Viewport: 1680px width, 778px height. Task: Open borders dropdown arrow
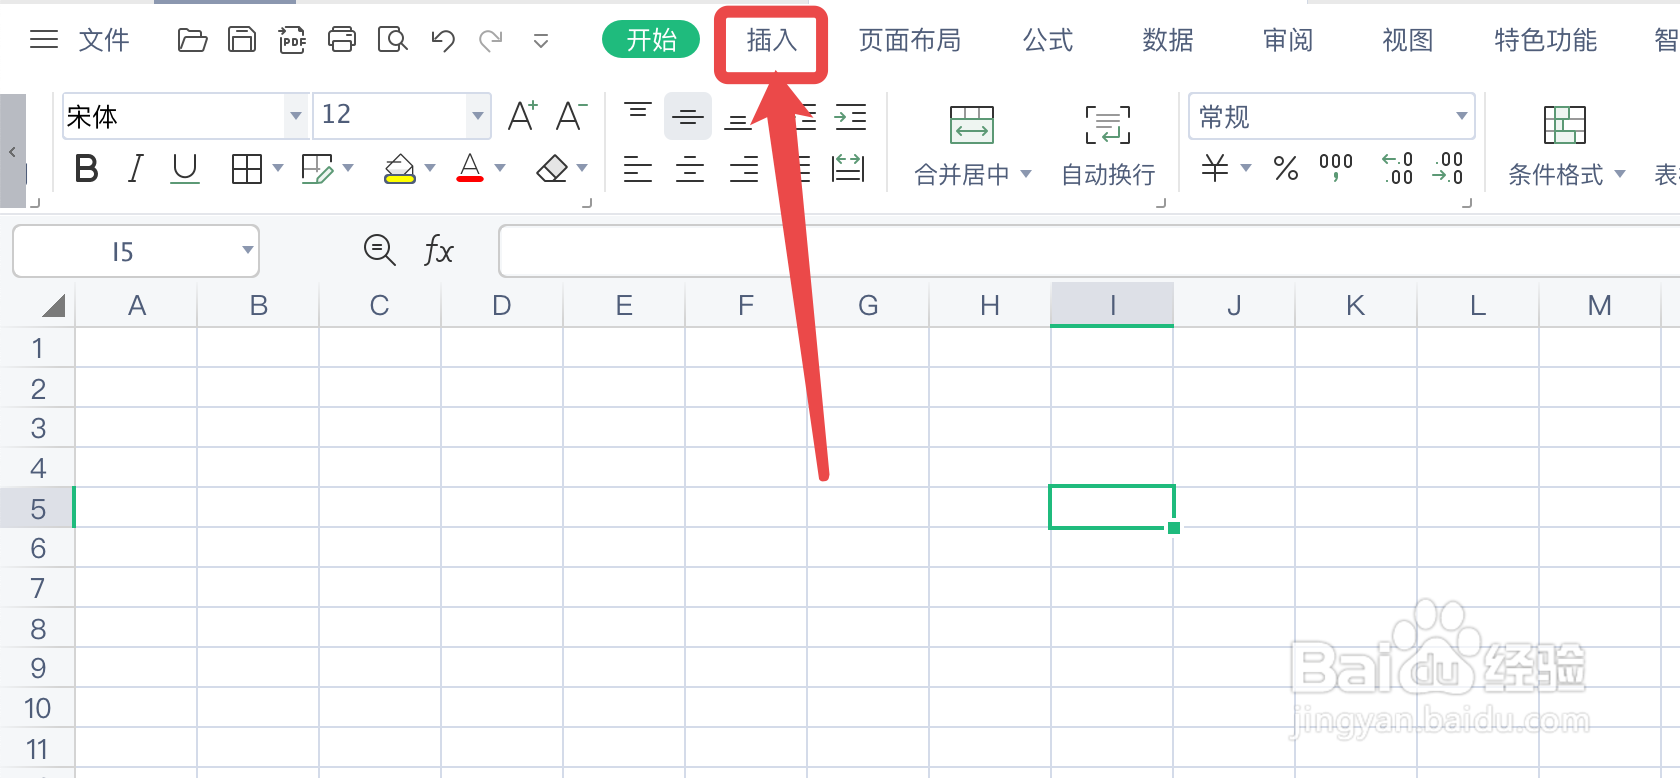click(x=278, y=168)
